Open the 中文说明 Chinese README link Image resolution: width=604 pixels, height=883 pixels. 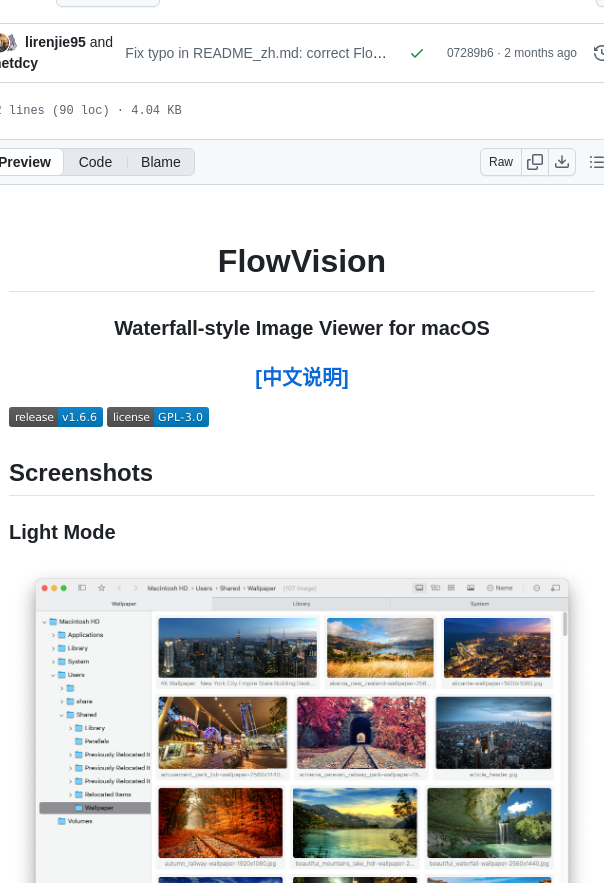(302, 377)
